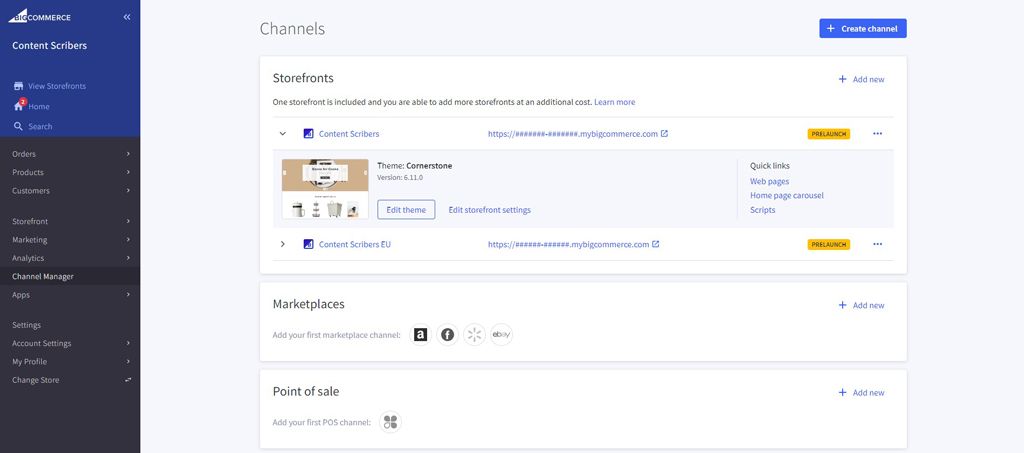The image size is (1024, 453).
Task: Open Content Scribers EU mybigcommerce.com URL
Action: point(568,244)
